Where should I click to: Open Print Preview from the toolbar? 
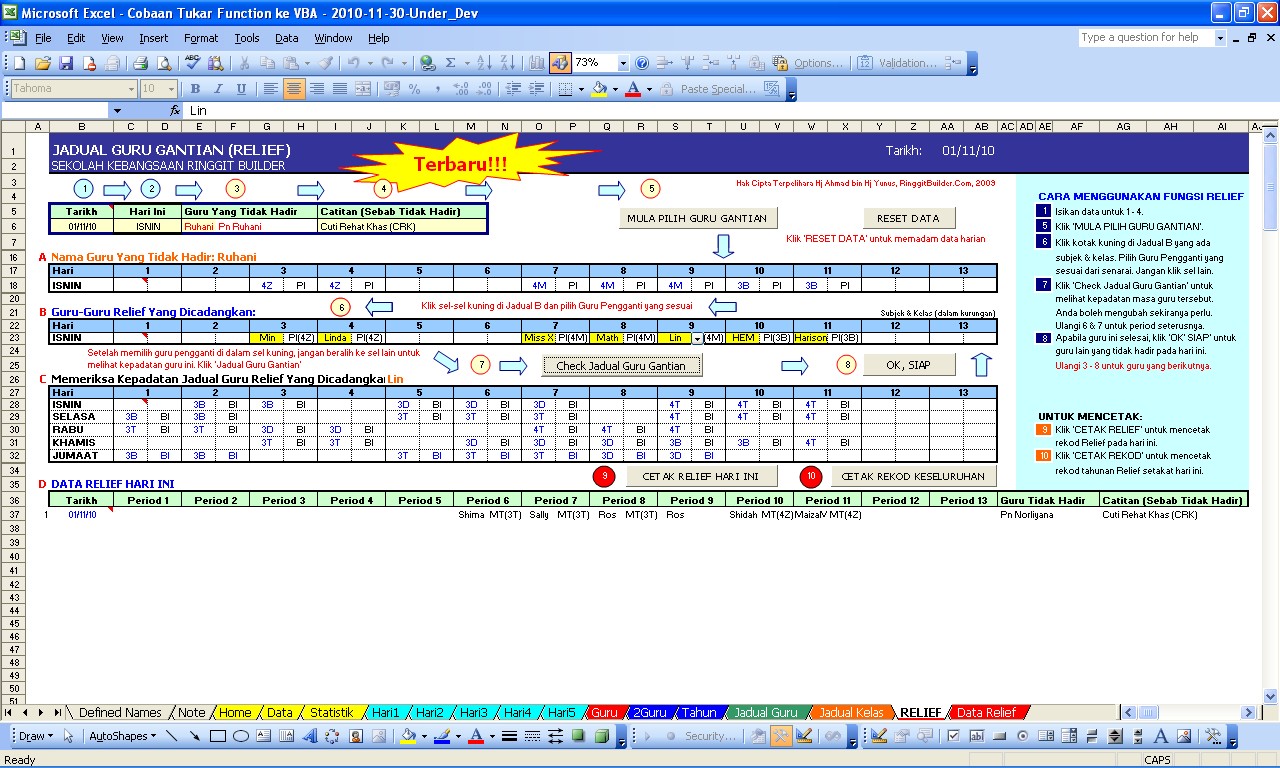click(164, 63)
